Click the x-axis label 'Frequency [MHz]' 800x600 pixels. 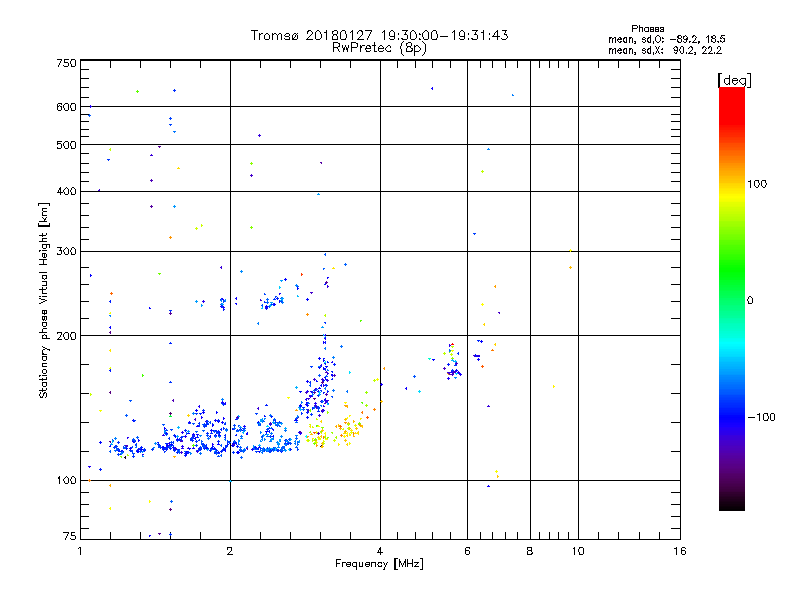click(379, 564)
